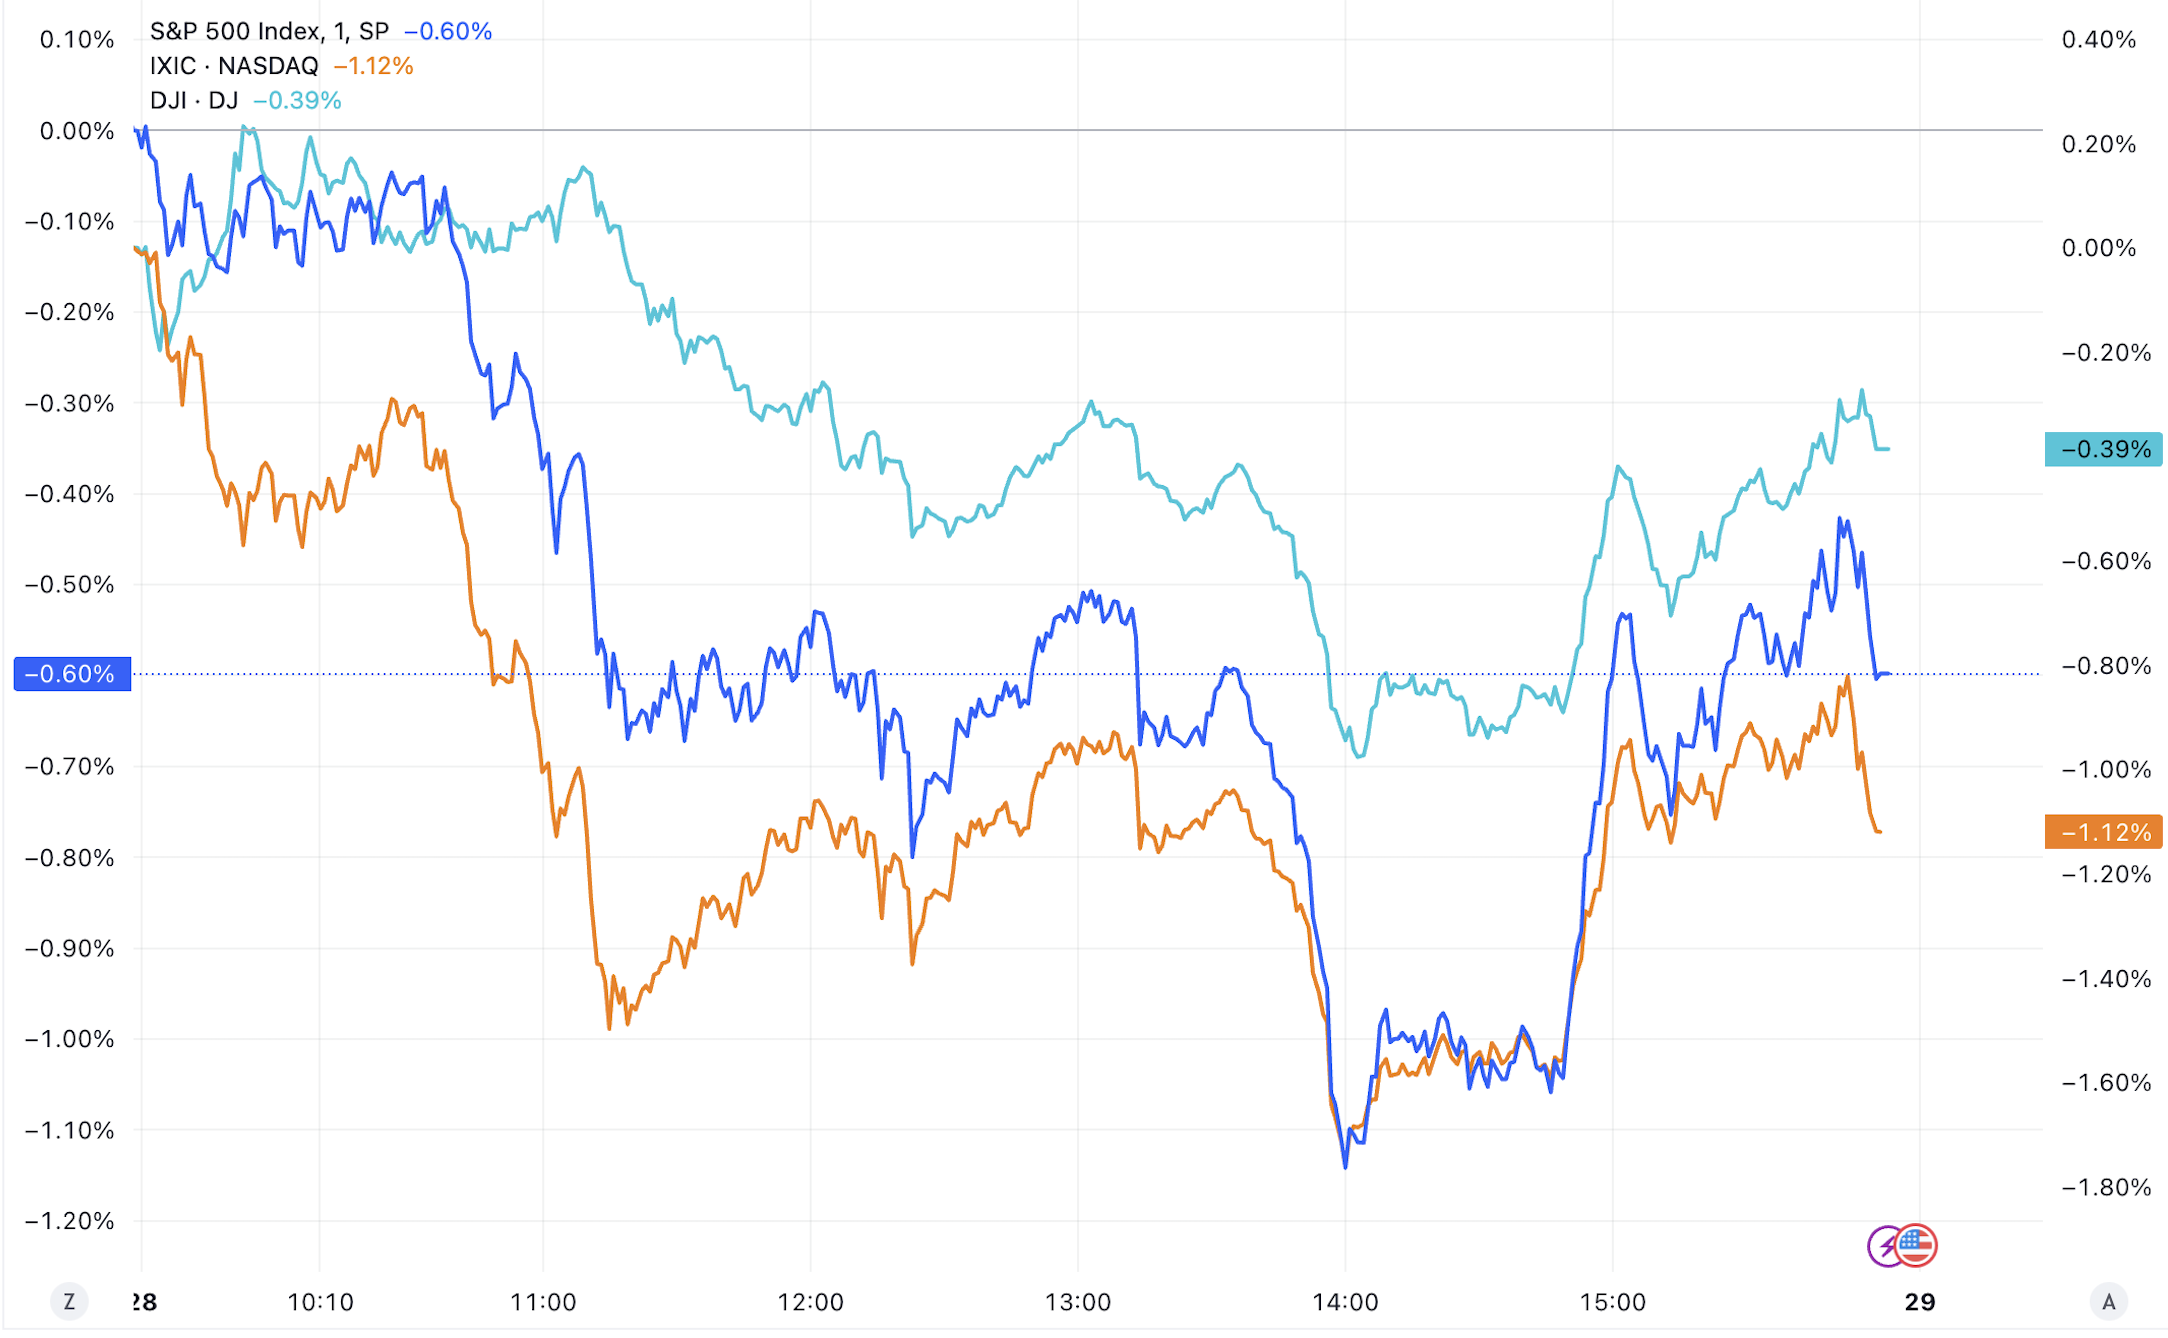2168x1338 pixels.
Task: Click the 10:10 time axis label
Action: coord(320,1302)
